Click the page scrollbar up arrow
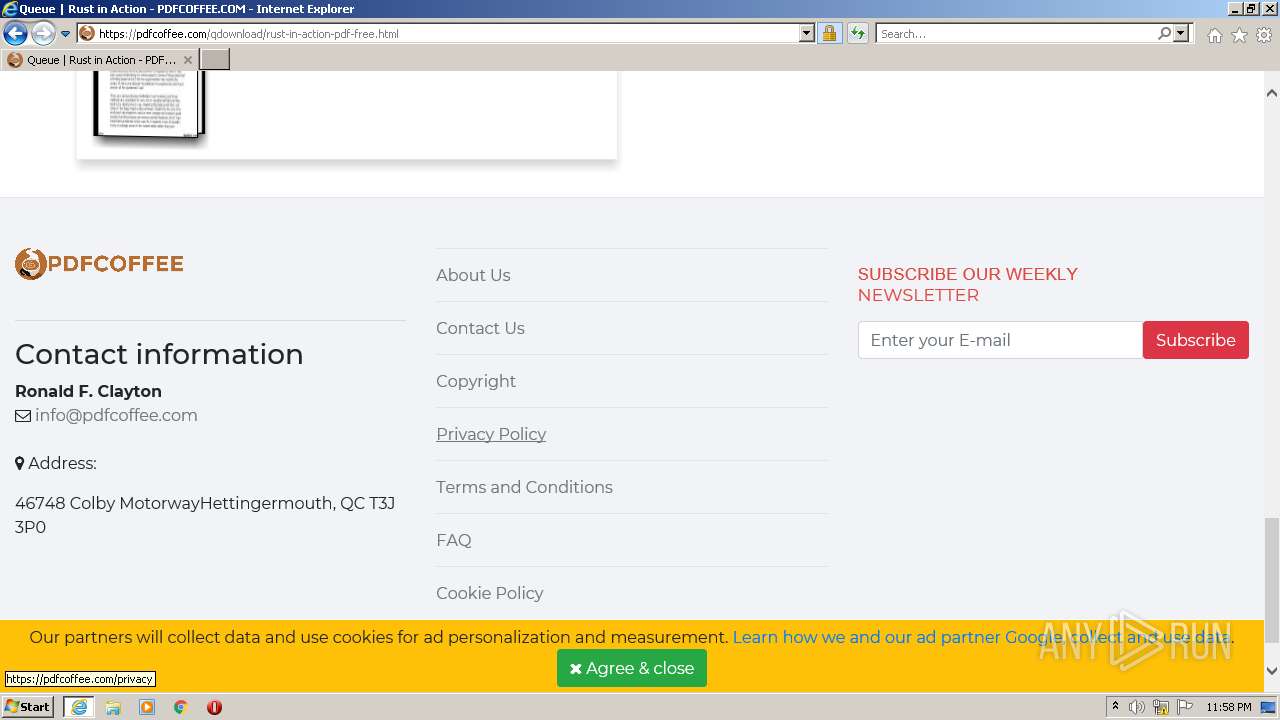 coord(1272,93)
